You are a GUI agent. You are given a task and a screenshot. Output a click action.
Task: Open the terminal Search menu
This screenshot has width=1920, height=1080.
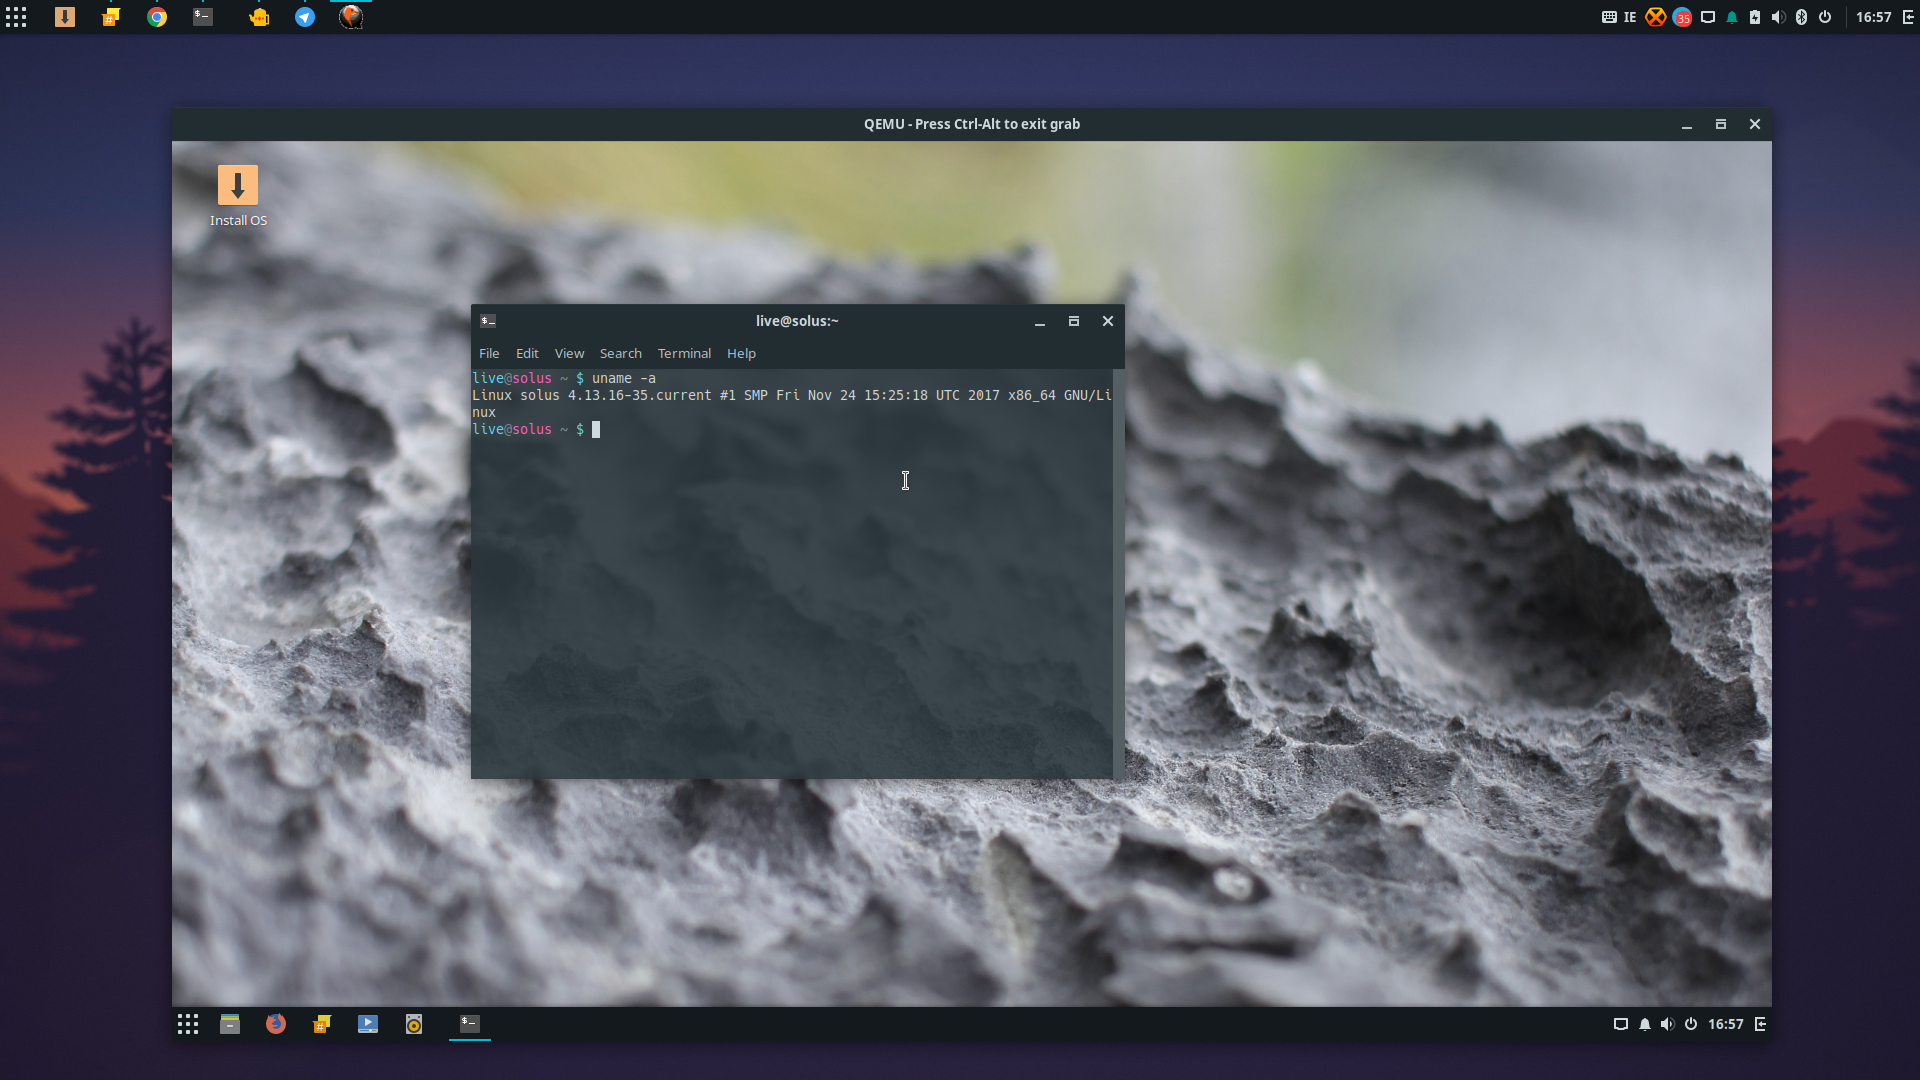point(621,354)
